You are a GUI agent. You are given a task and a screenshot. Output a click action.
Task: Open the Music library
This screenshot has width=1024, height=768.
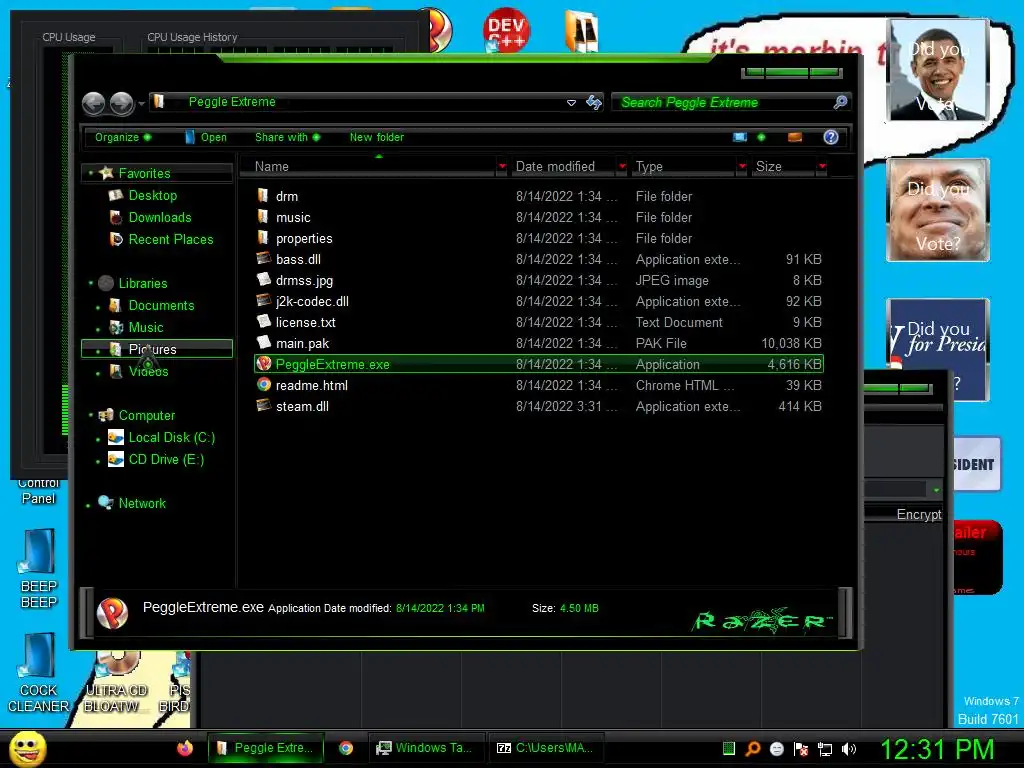coord(145,327)
